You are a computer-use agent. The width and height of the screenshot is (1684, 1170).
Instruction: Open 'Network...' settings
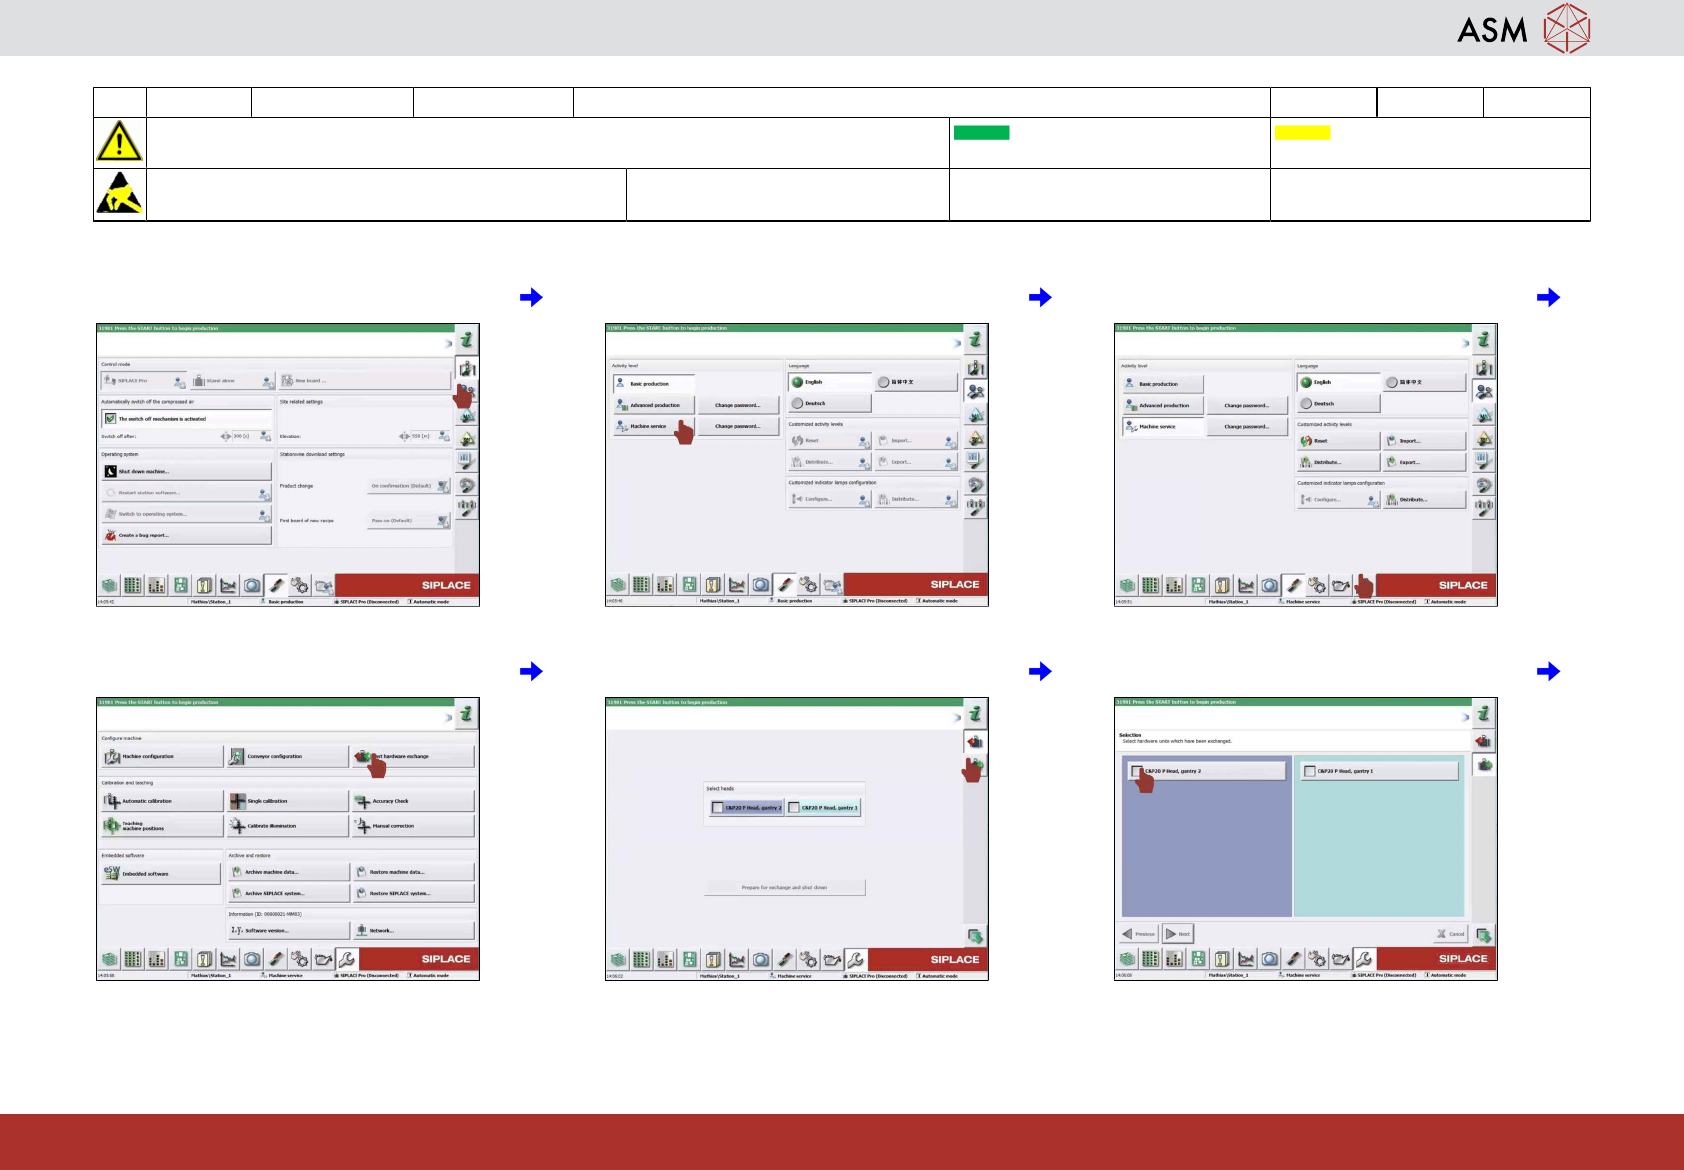414,930
